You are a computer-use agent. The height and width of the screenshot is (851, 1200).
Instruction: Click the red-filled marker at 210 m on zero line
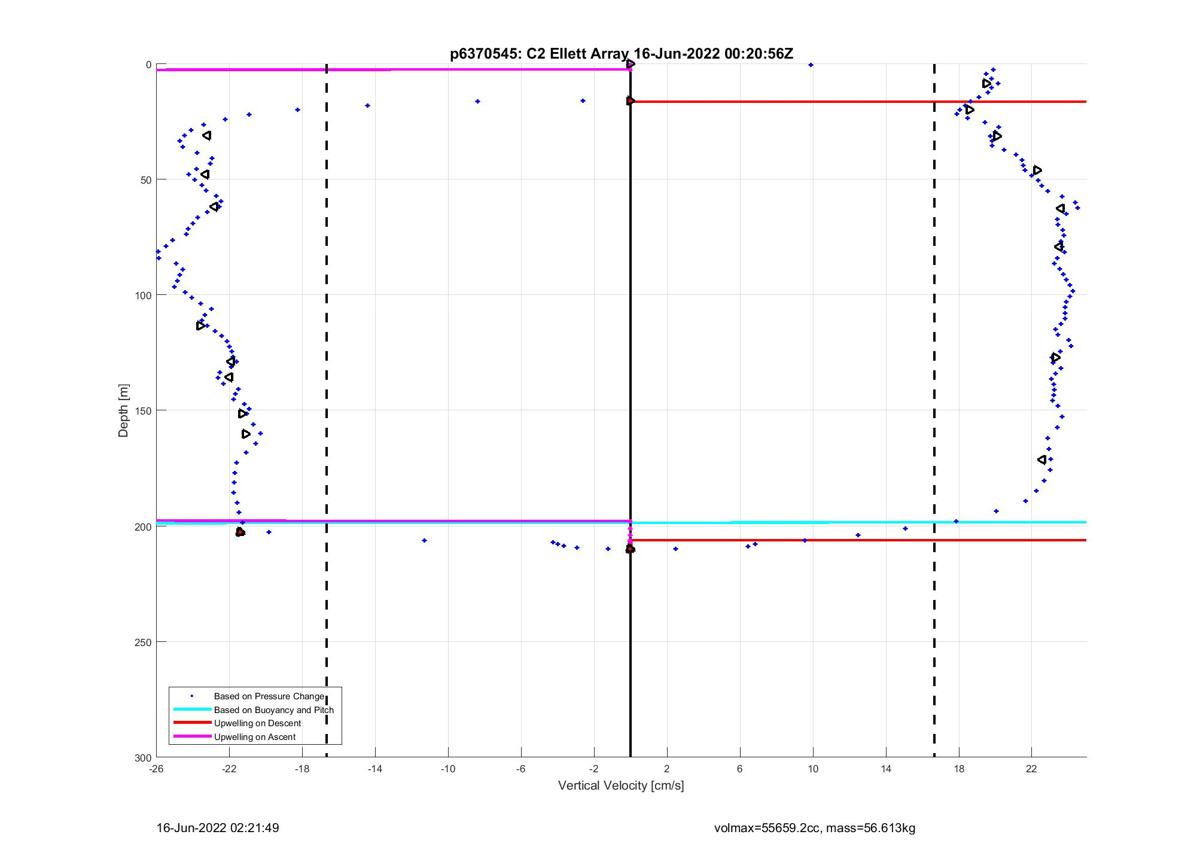(x=630, y=549)
